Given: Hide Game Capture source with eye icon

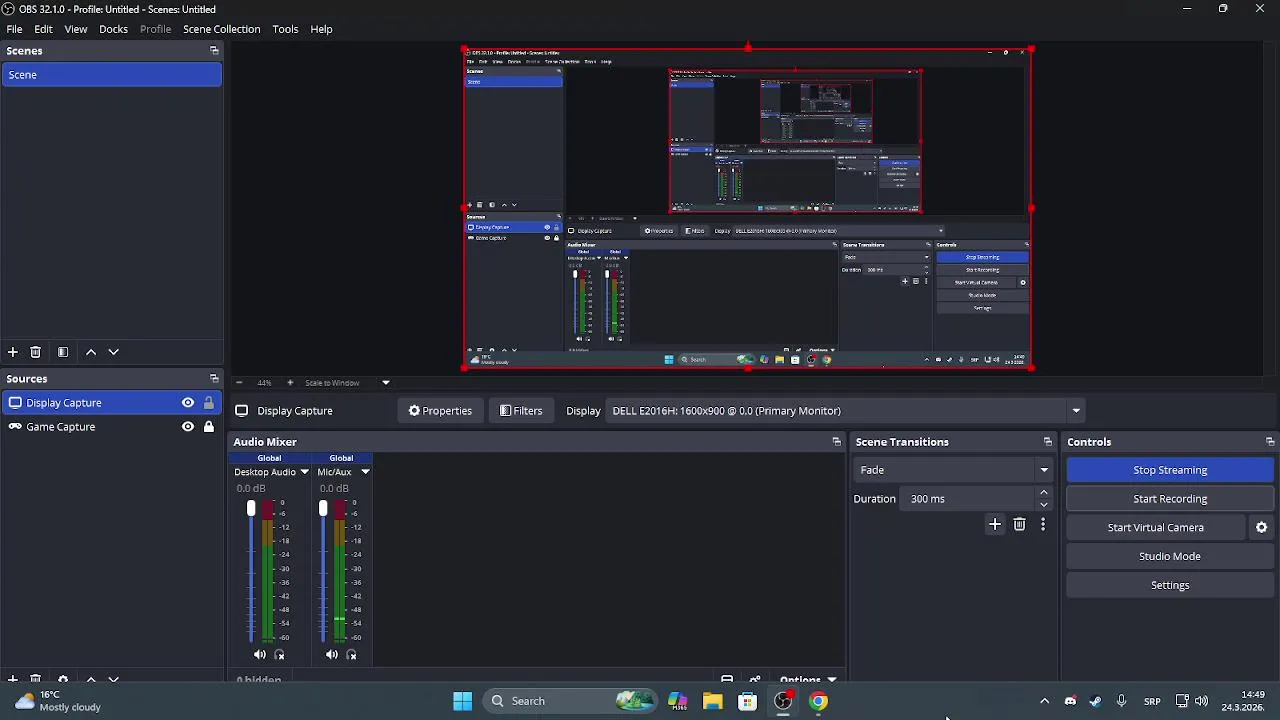Looking at the screenshot, I should click(x=188, y=427).
